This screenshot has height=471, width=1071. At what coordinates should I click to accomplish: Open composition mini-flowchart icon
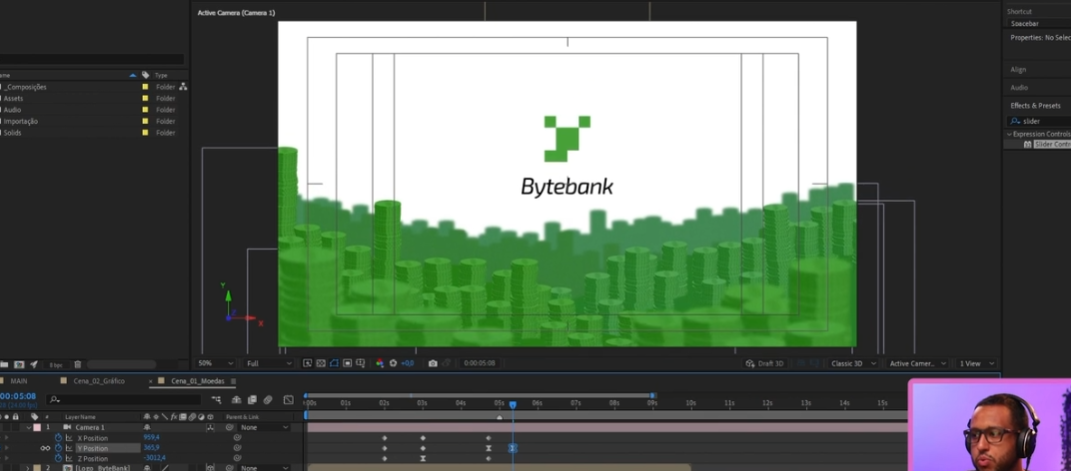click(x=217, y=399)
